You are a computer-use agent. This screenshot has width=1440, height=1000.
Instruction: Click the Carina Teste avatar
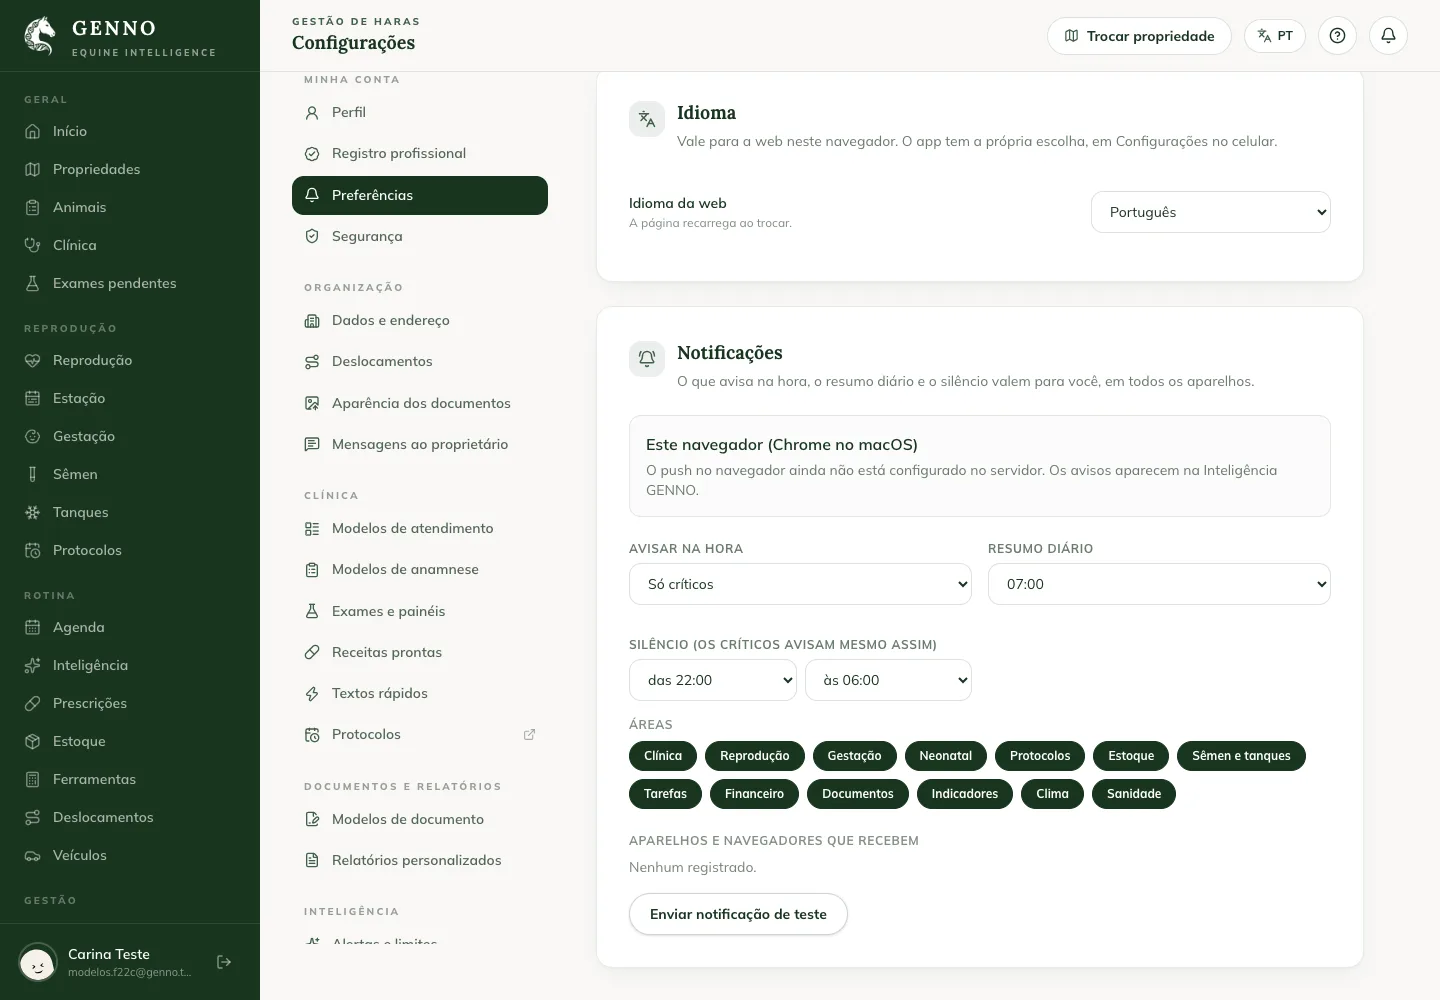pos(38,962)
